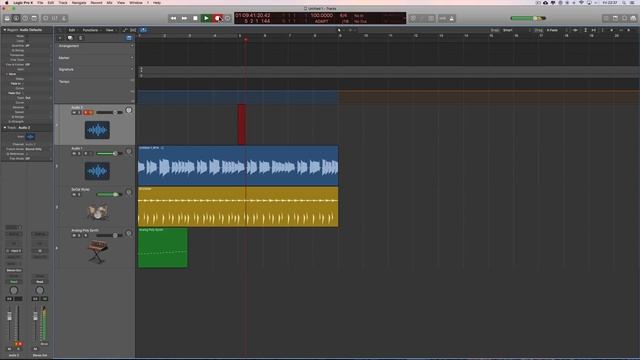The width and height of the screenshot is (640, 360).
Task: Select the yellow drummer region
Action: coord(238,207)
